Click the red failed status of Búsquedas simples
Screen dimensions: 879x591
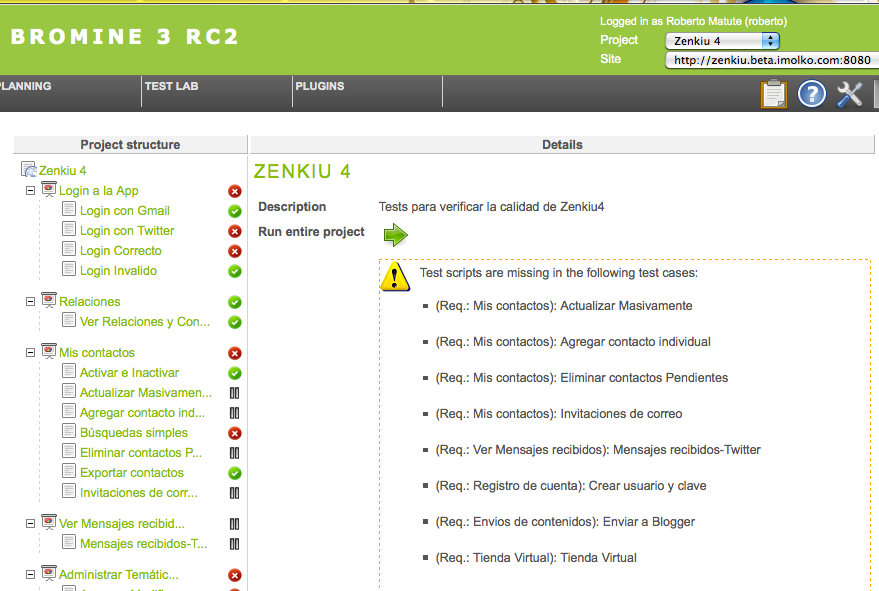(235, 433)
